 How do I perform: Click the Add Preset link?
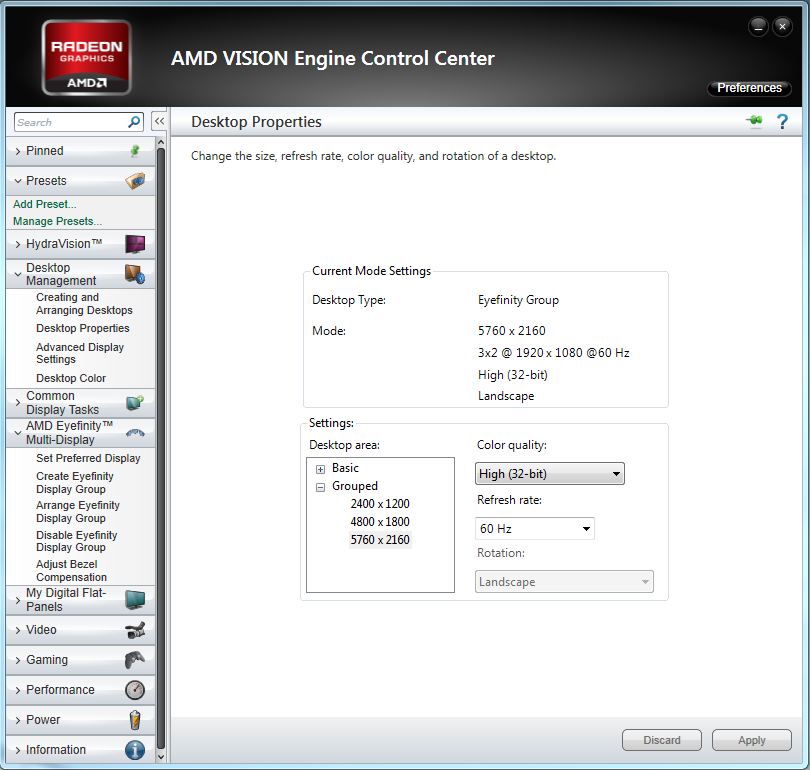[44, 204]
